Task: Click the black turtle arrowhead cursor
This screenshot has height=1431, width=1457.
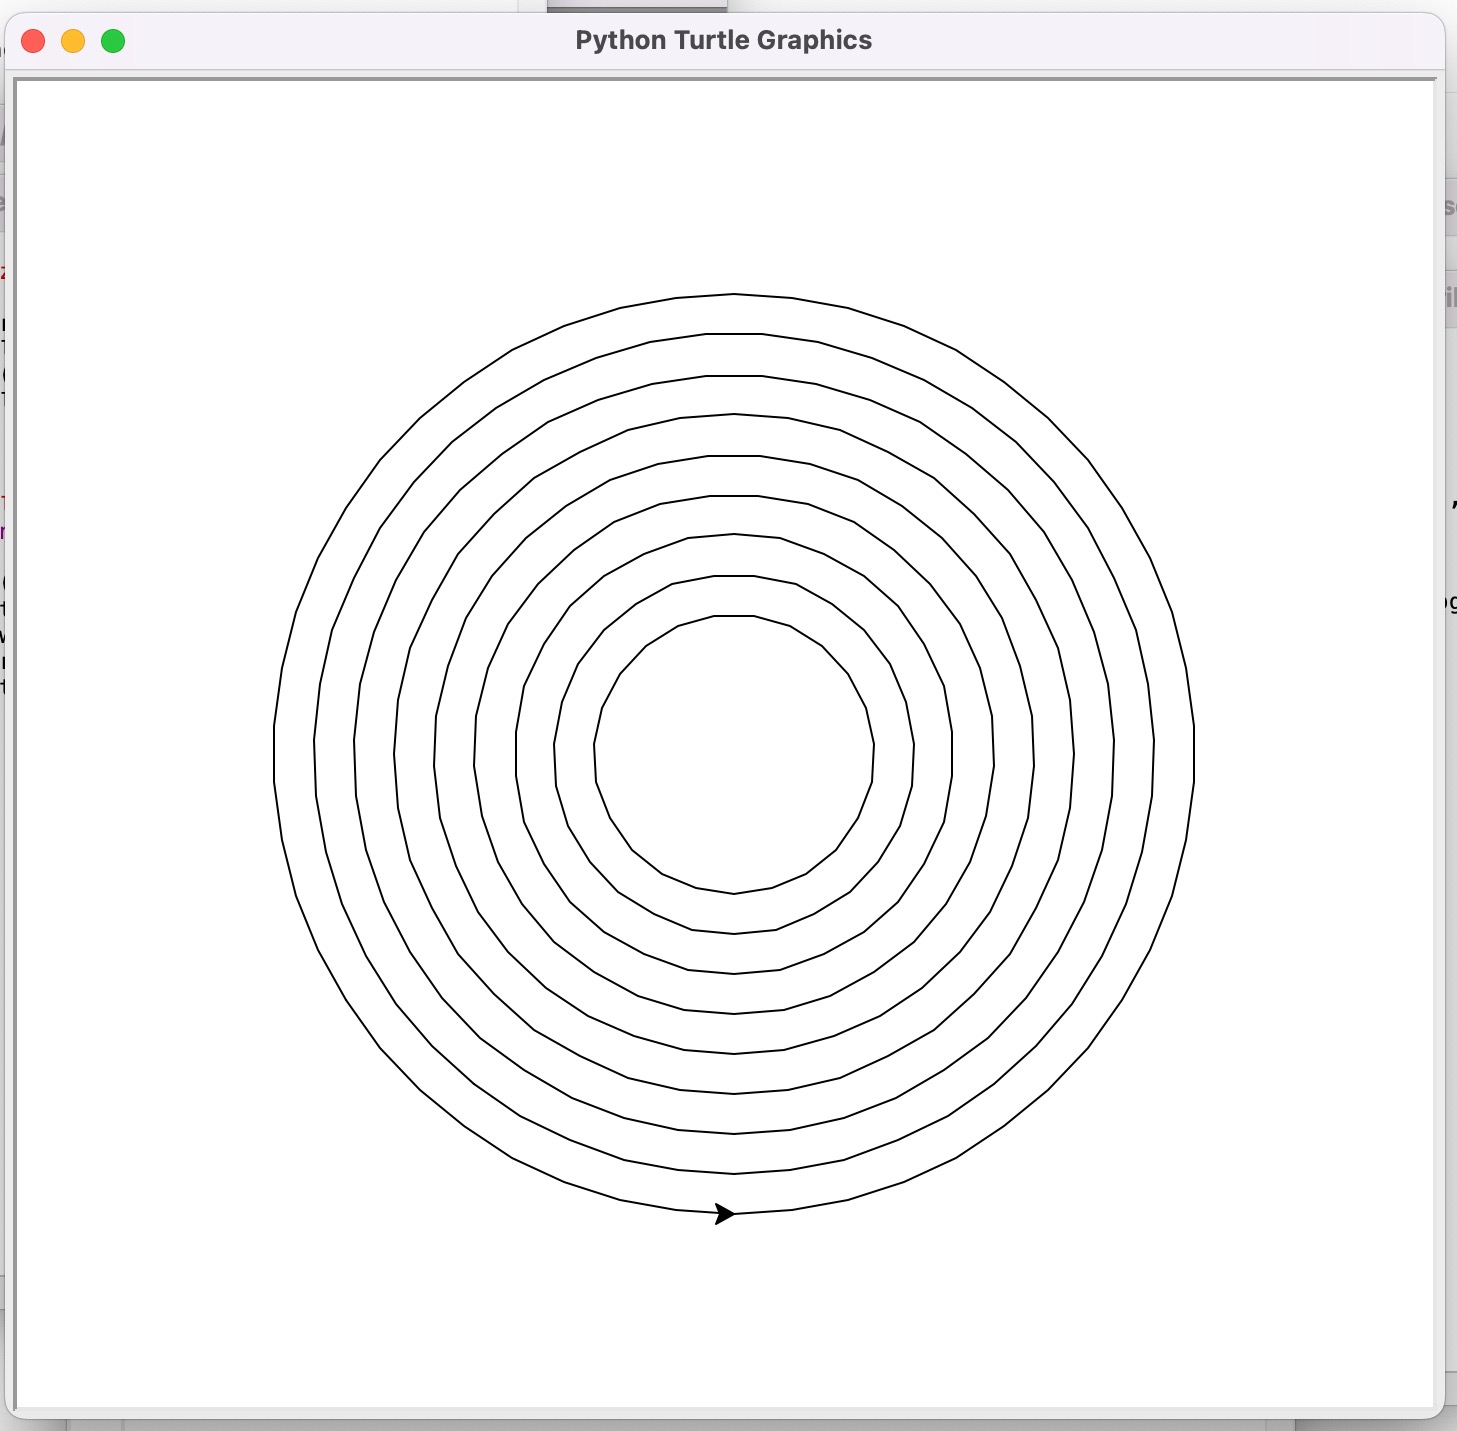Action: [725, 1214]
